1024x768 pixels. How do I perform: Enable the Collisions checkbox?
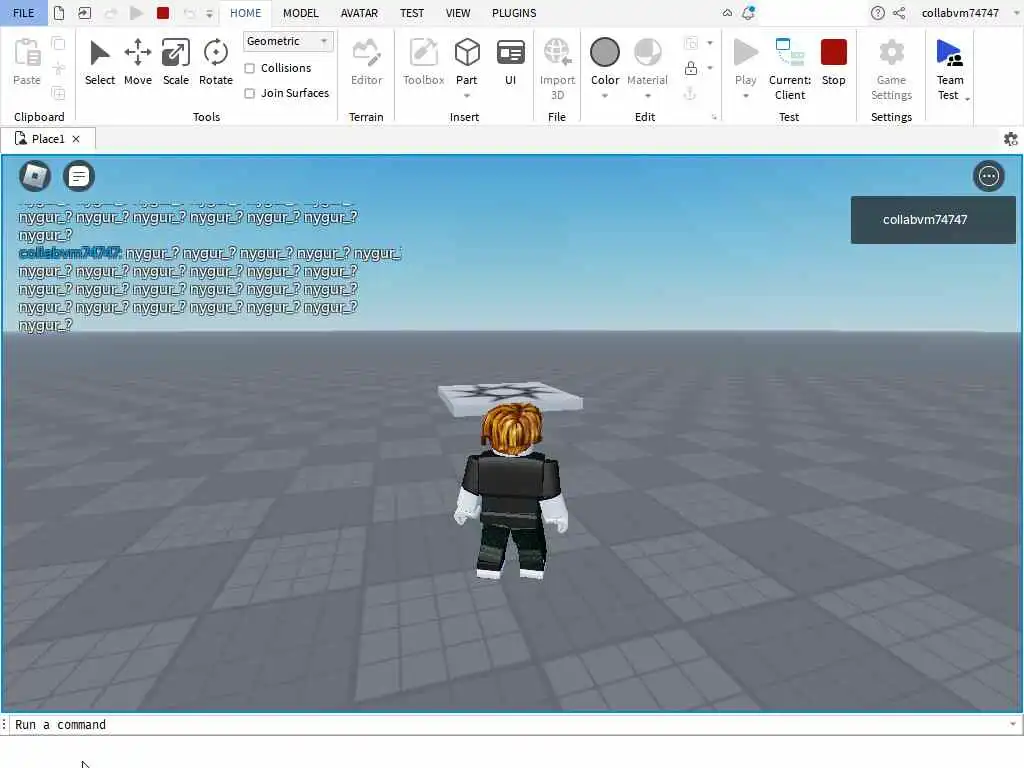(249, 68)
